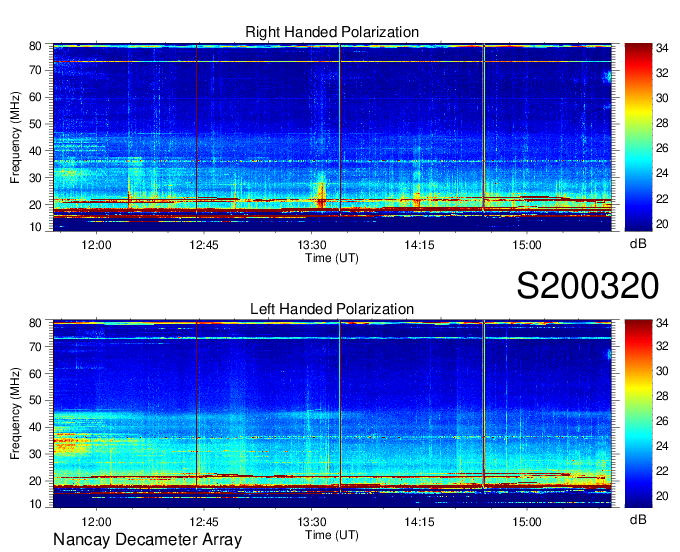This screenshot has width=680, height=552.
Task: Click "Time (UT)" under the Left Handed plot
Action: coord(332,535)
